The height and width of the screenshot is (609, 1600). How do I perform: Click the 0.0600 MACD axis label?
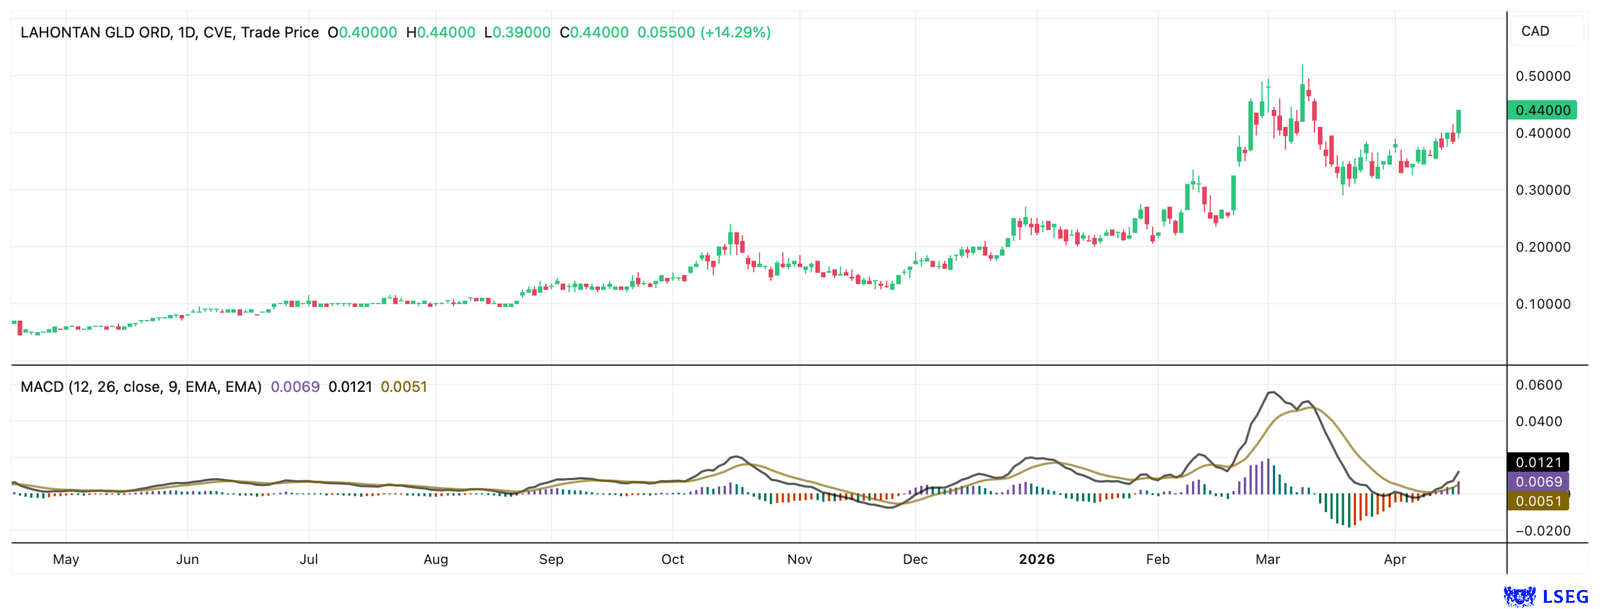(x=1539, y=385)
